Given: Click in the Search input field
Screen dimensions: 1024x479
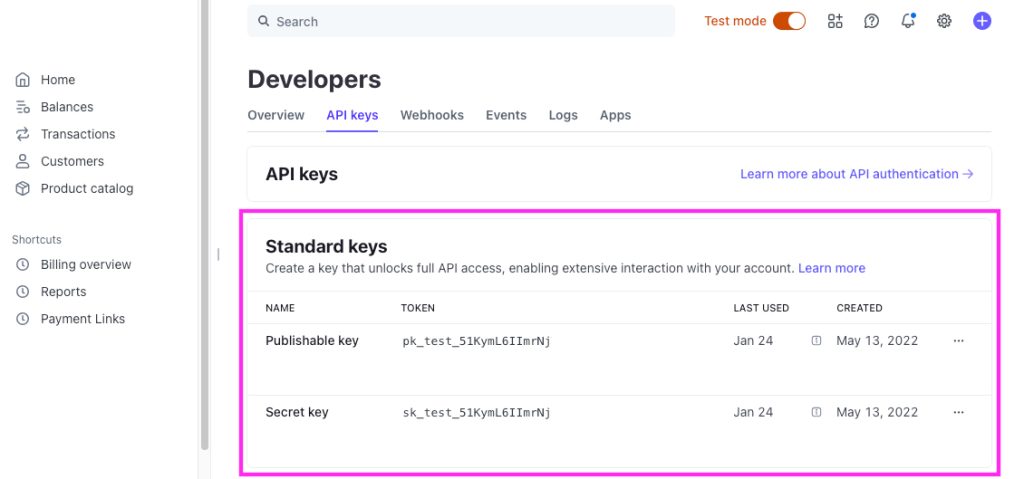Looking at the screenshot, I should pos(460,21).
